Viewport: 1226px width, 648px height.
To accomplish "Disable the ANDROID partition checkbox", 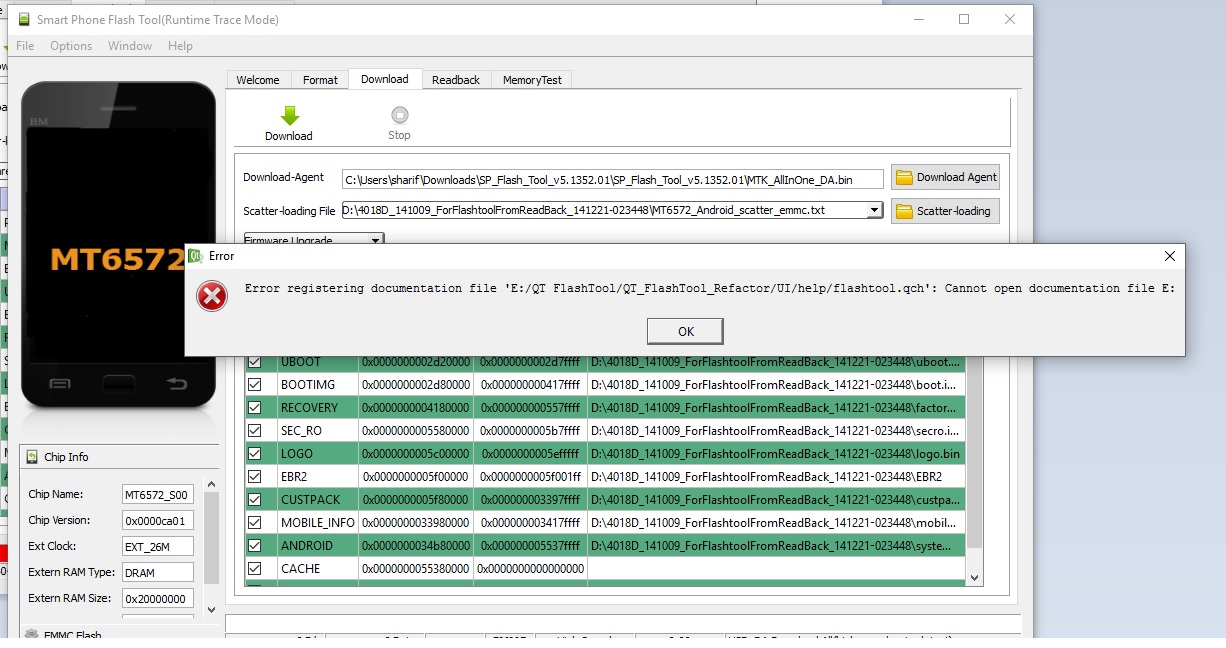I will click(255, 546).
